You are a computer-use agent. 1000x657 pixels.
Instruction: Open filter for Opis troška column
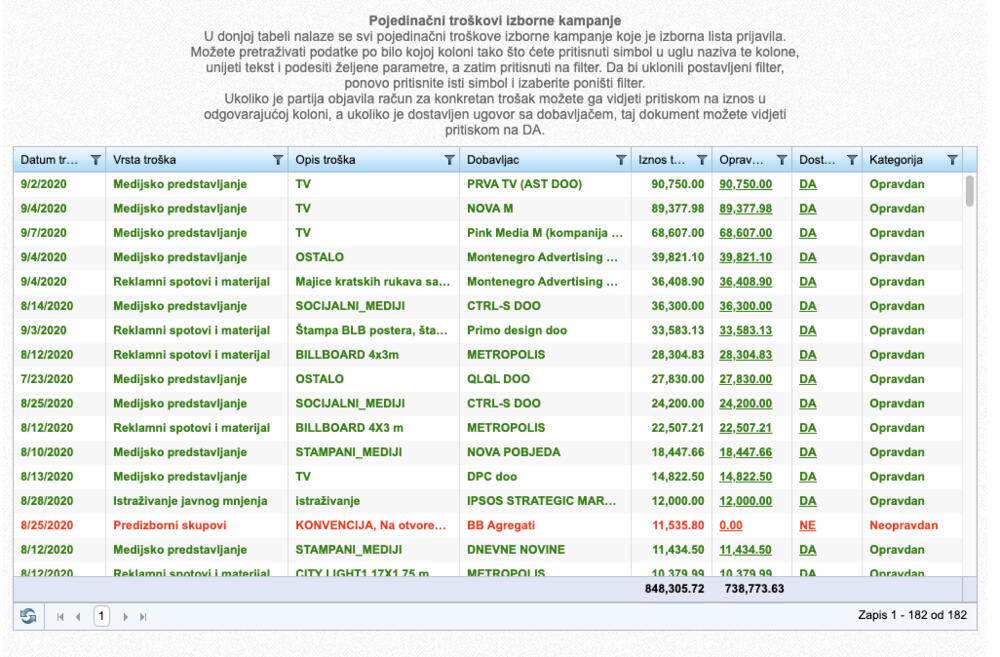tap(449, 159)
